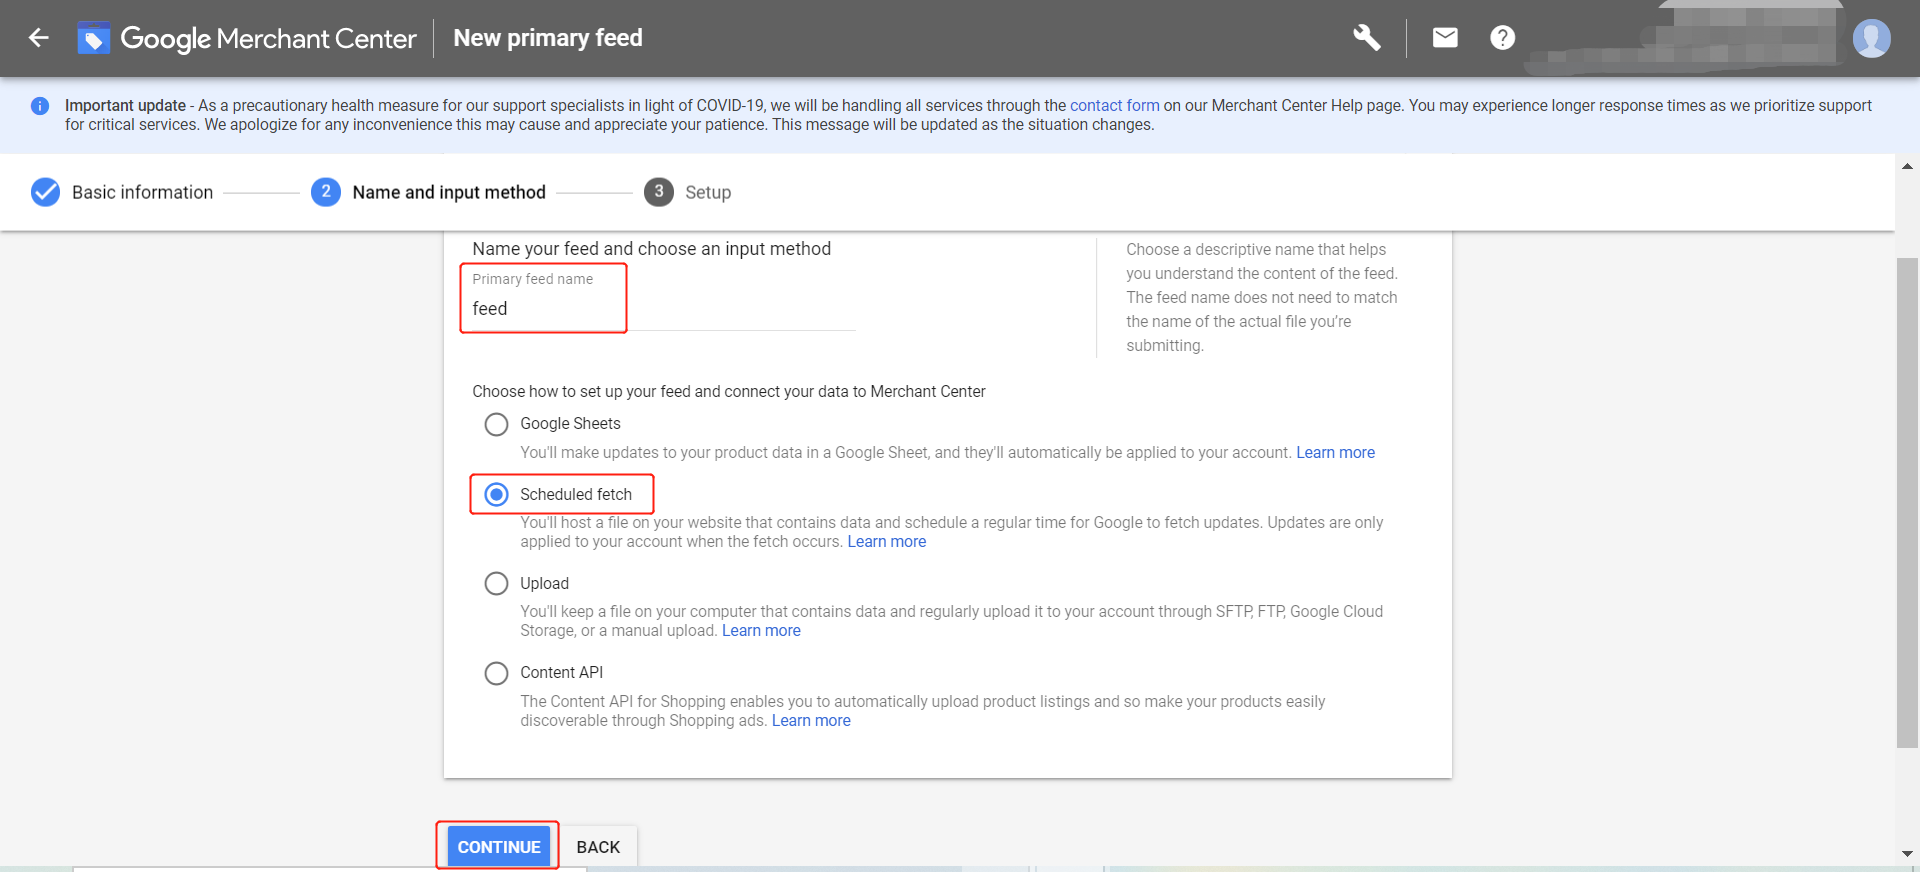Open the mail notifications icon

click(x=1445, y=38)
